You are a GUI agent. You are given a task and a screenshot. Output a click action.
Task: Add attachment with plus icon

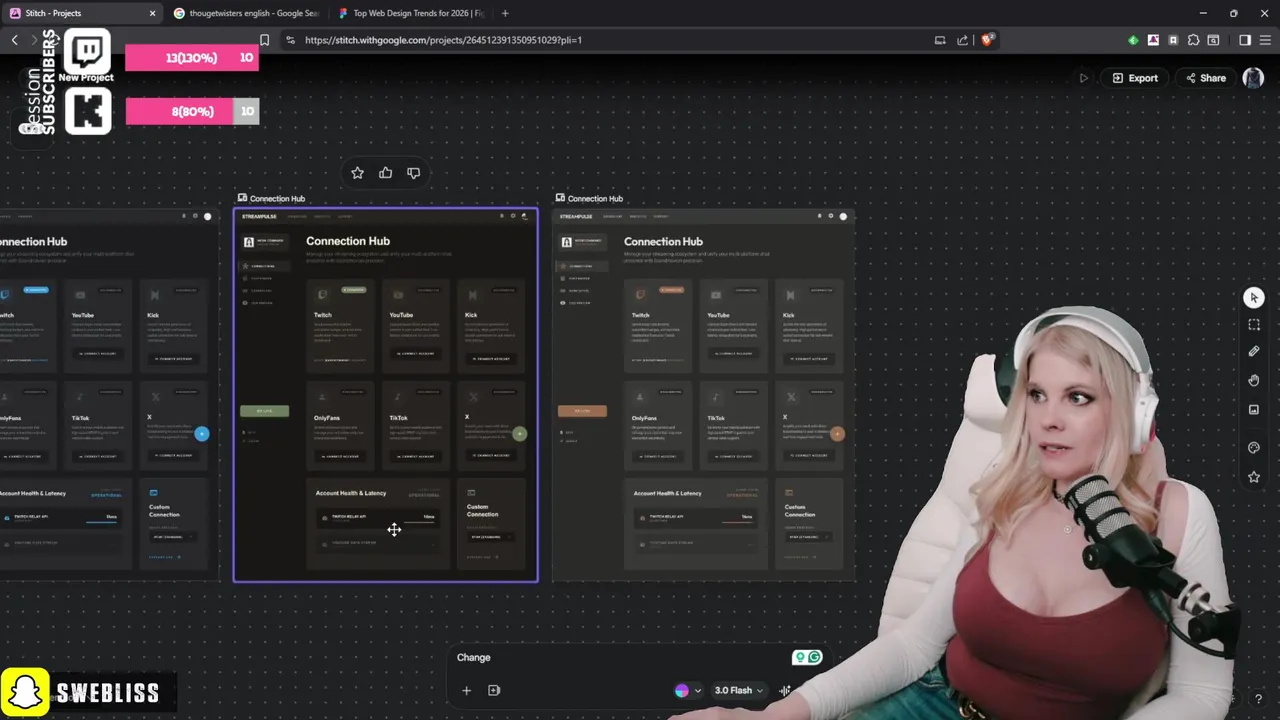tap(466, 690)
